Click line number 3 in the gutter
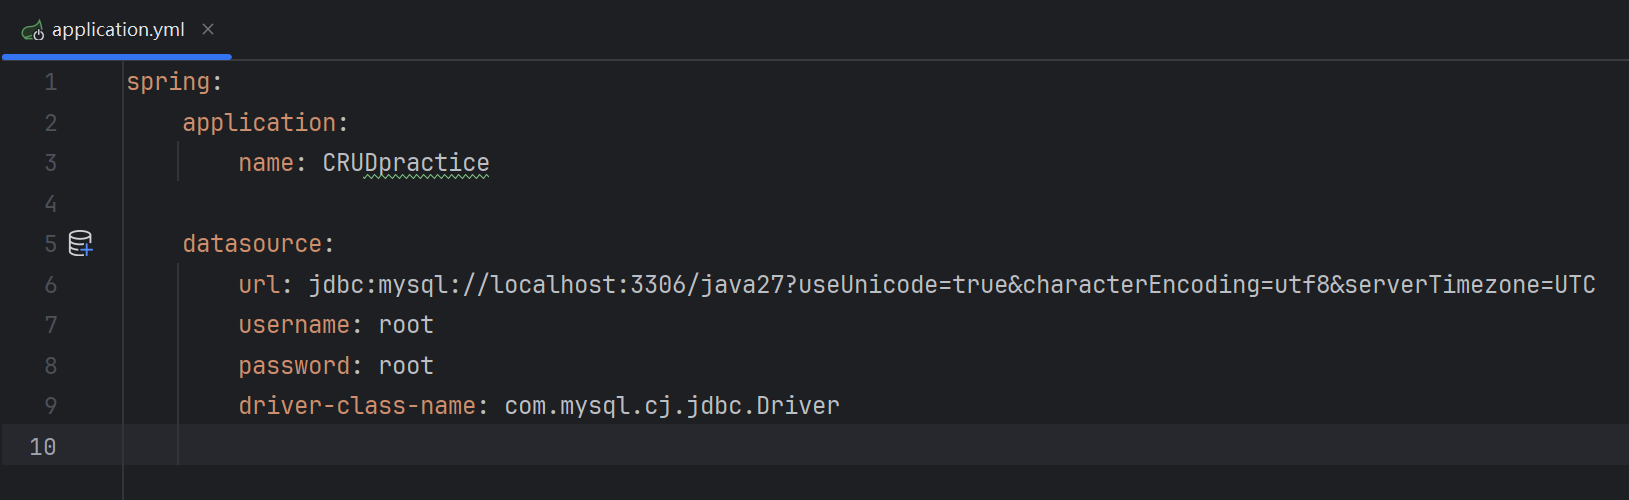This screenshot has height=500, width=1629. click(50, 163)
